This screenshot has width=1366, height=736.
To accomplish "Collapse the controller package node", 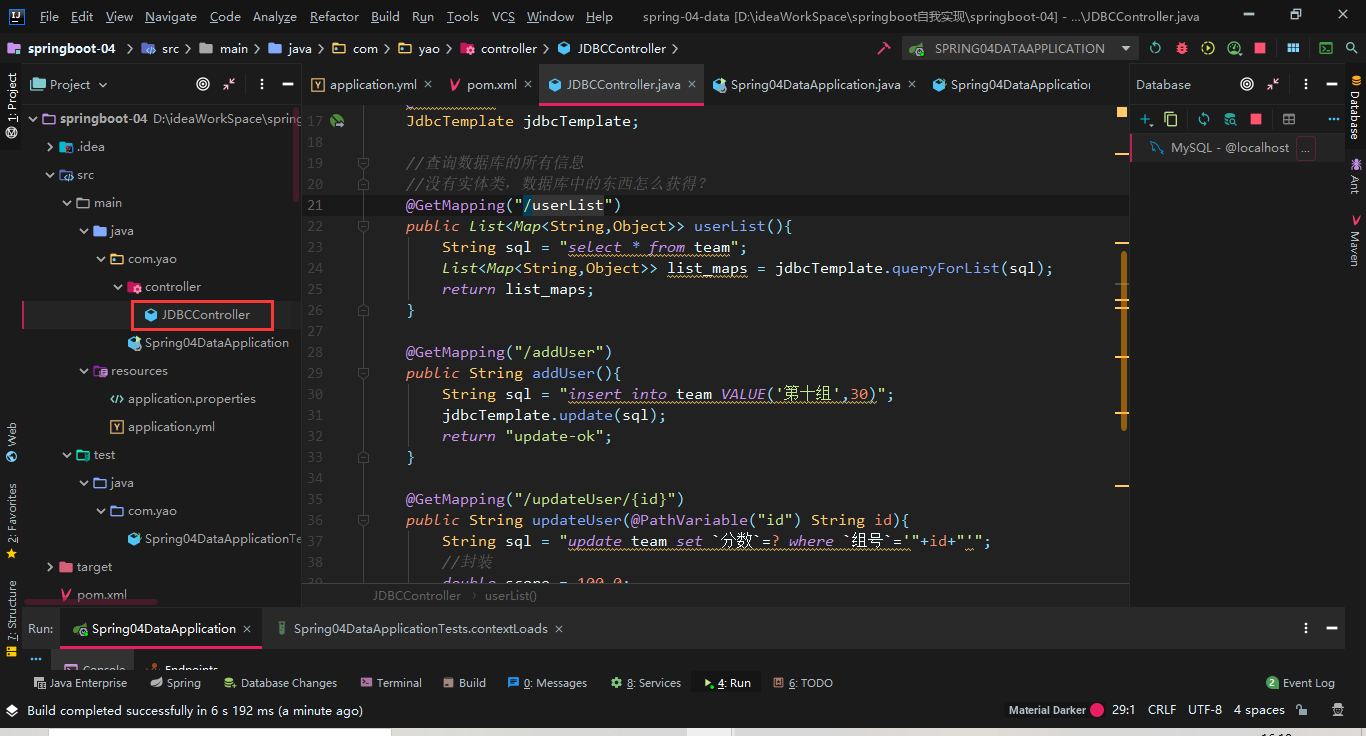I will click(x=118, y=286).
